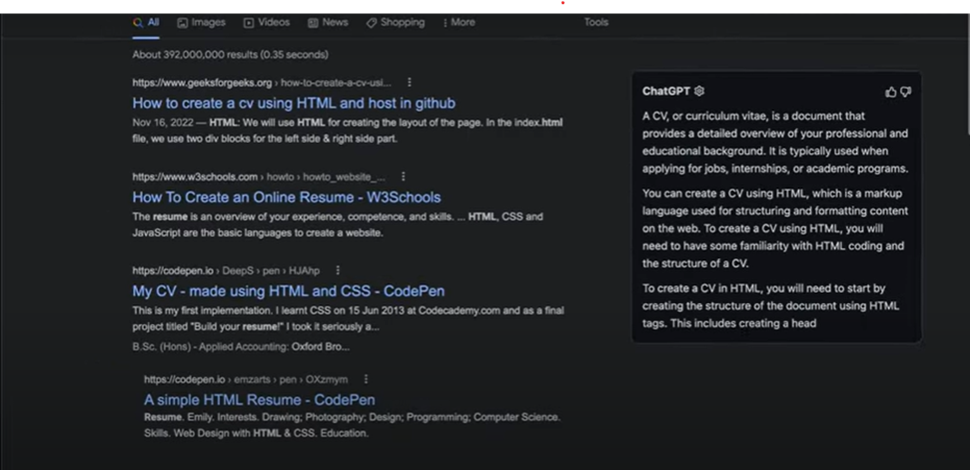Click the codepen.io DeepS URL breadcrumb

pos(226,271)
